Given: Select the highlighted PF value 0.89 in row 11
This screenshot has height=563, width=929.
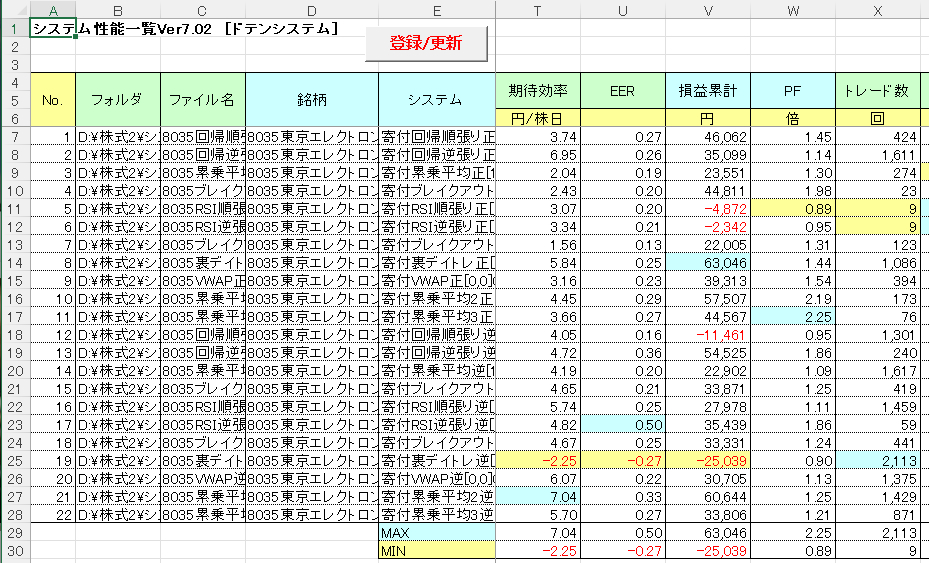Looking at the screenshot, I should click(793, 209).
